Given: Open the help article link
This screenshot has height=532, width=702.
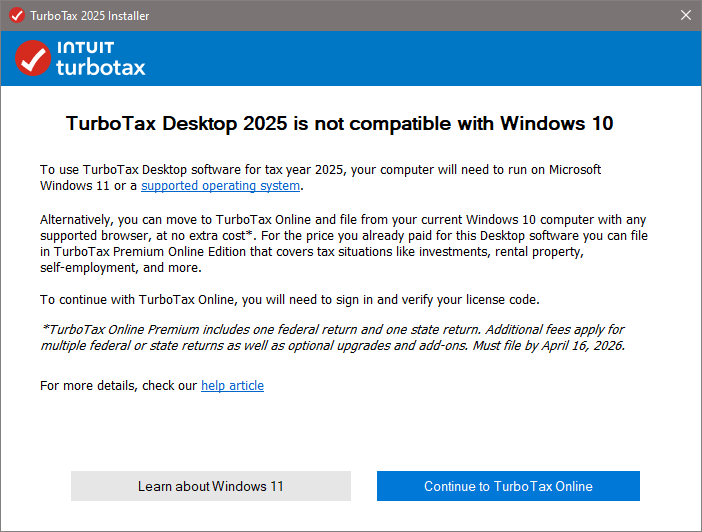Looking at the screenshot, I should [232, 385].
